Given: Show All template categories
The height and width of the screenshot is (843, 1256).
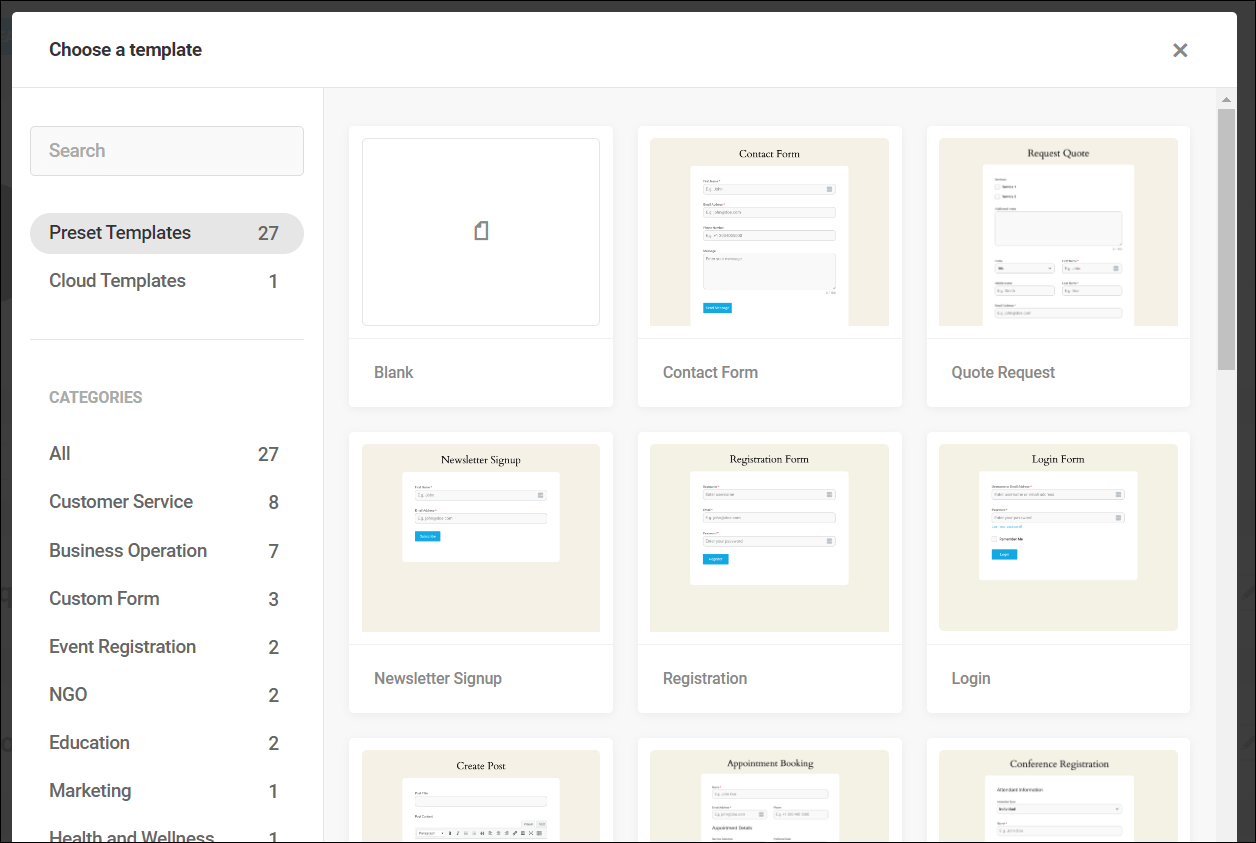Looking at the screenshot, I should tap(59, 453).
